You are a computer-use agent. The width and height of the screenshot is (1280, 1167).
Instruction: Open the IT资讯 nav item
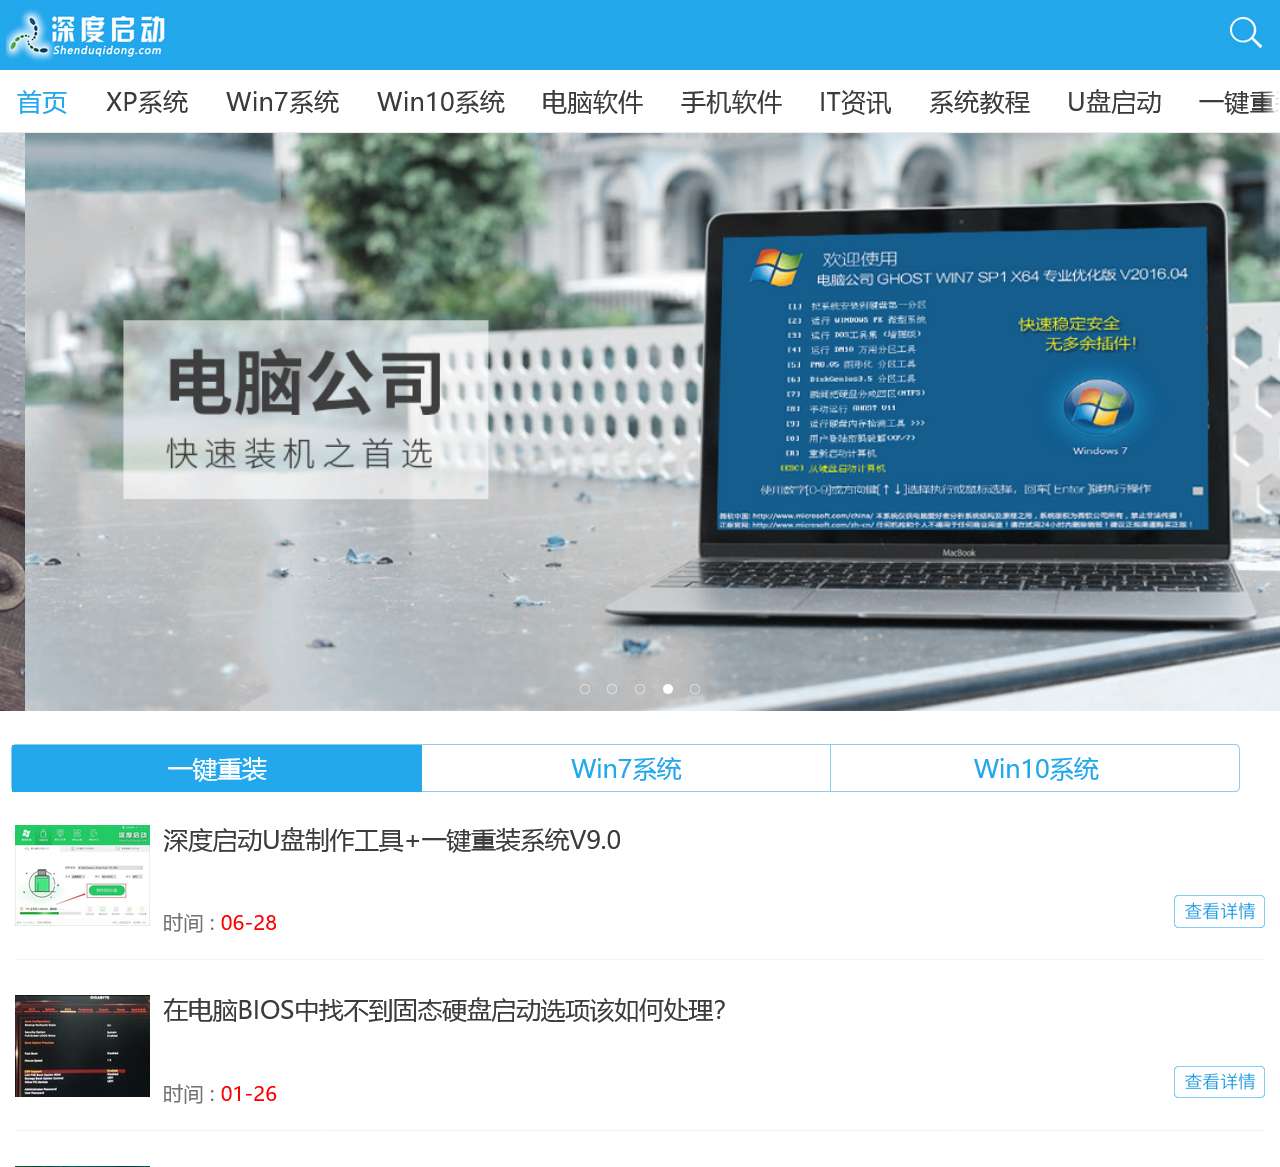[x=855, y=102]
